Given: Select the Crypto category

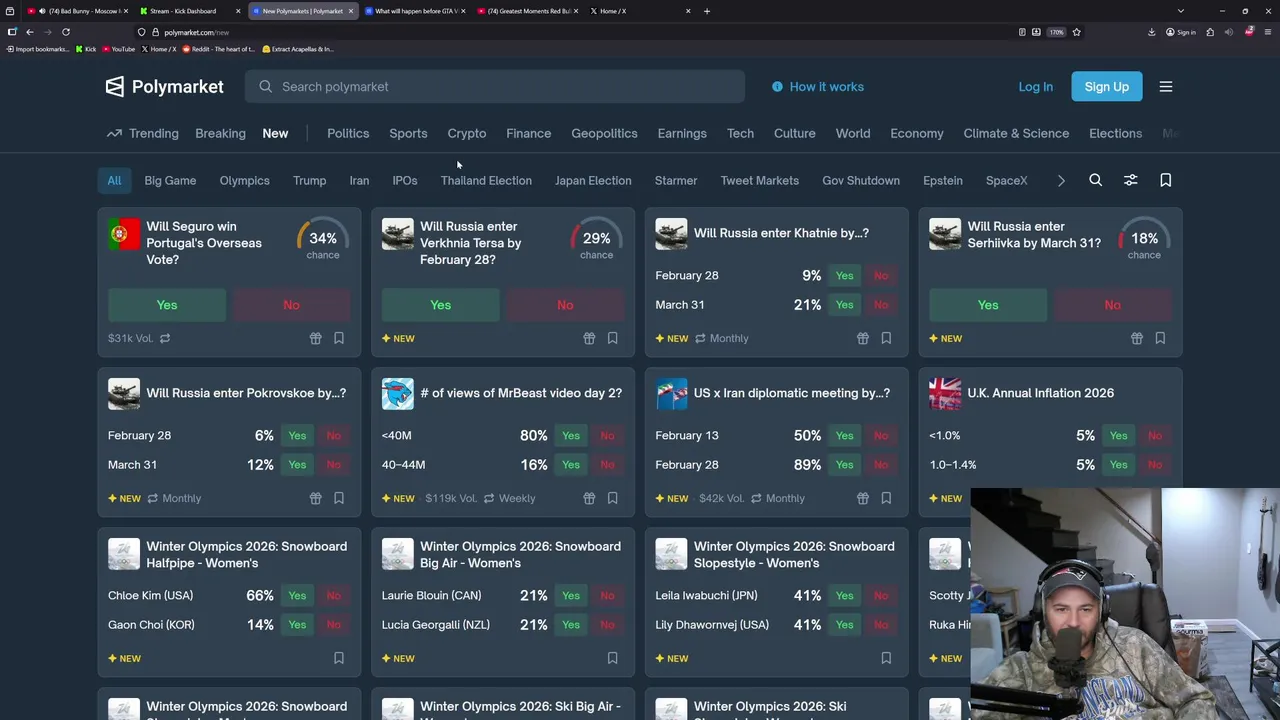Looking at the screenshot, I should 467,133.
